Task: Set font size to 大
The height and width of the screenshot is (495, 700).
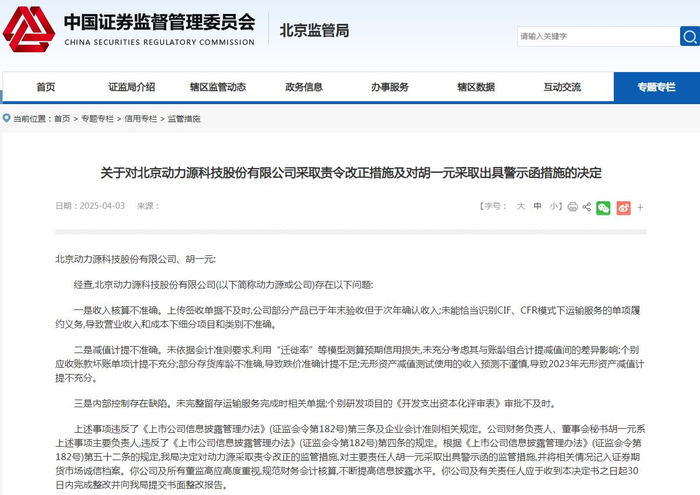Action: tap(521, 206)
